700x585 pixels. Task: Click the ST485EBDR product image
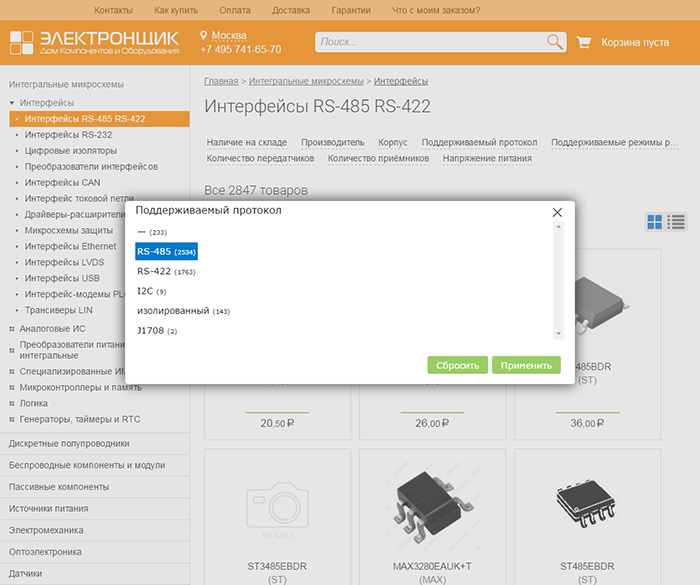tap(586, 504)
